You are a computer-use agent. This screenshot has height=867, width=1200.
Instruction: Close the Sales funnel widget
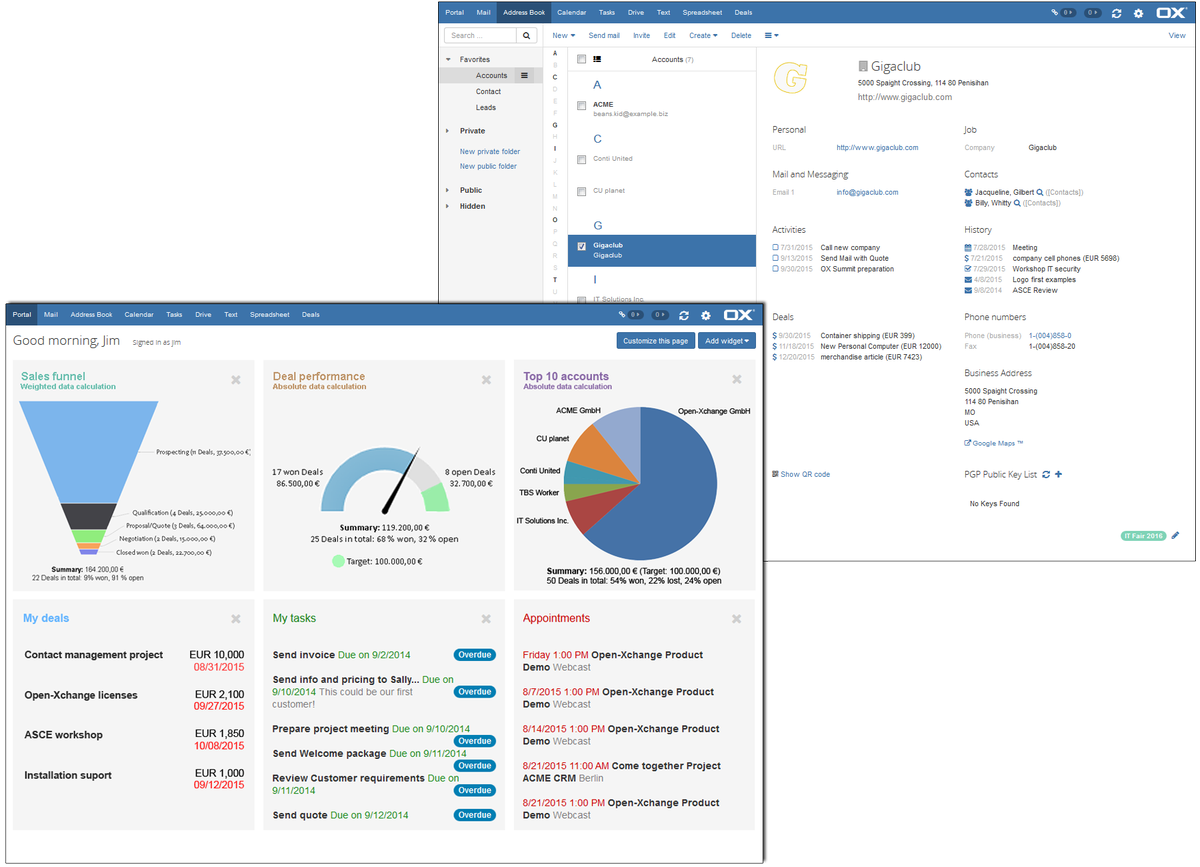click(x=236, y=380)
